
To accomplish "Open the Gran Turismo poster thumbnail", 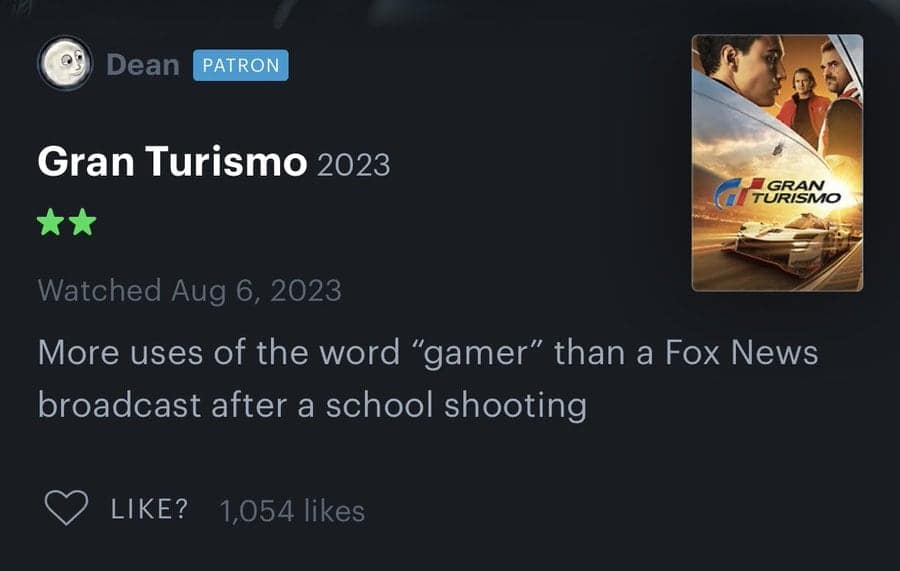I will pyautogui.click(x=777, y=163).
